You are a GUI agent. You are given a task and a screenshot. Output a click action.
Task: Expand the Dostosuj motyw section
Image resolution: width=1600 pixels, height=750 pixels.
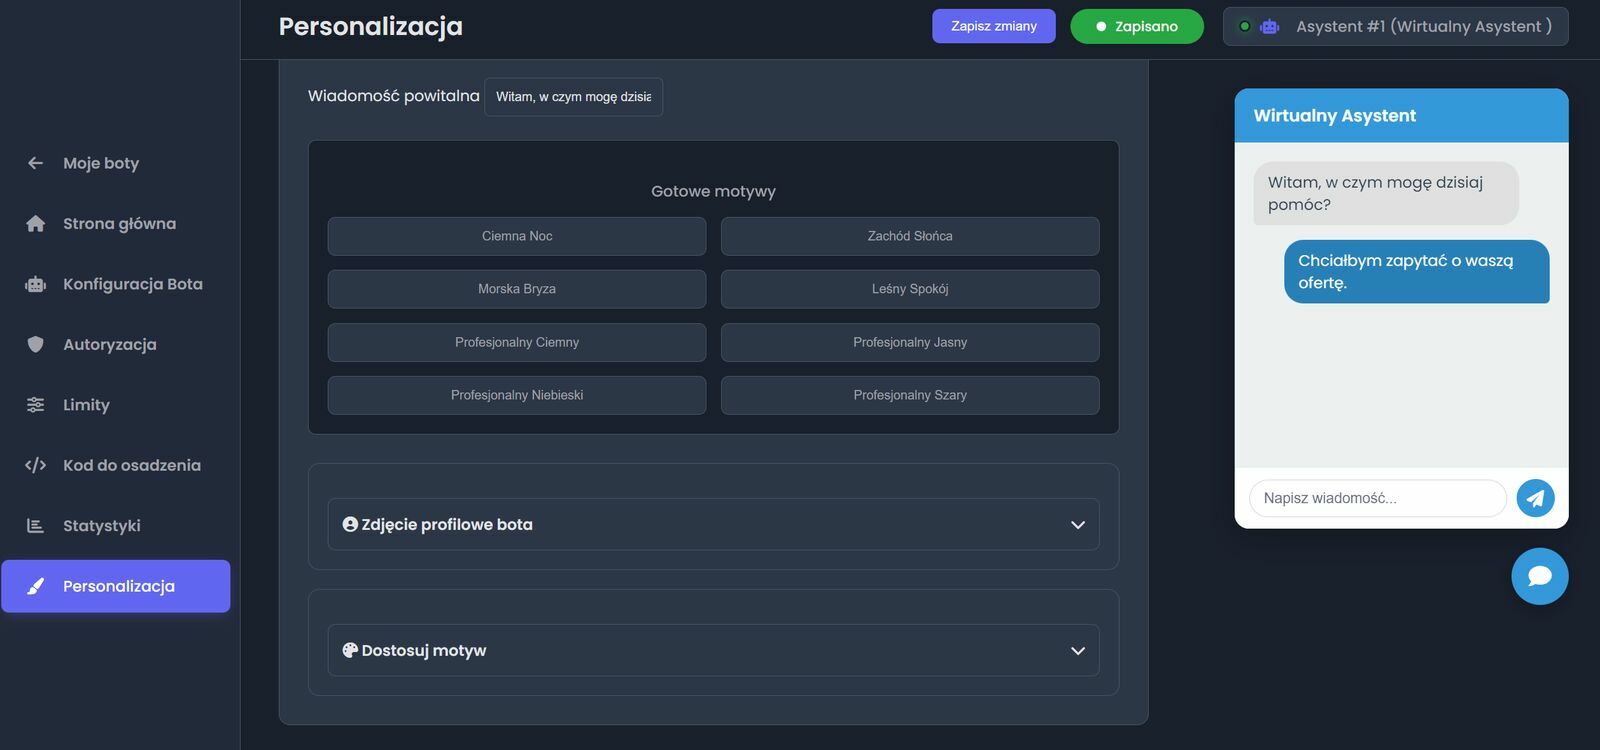point(713,650)
